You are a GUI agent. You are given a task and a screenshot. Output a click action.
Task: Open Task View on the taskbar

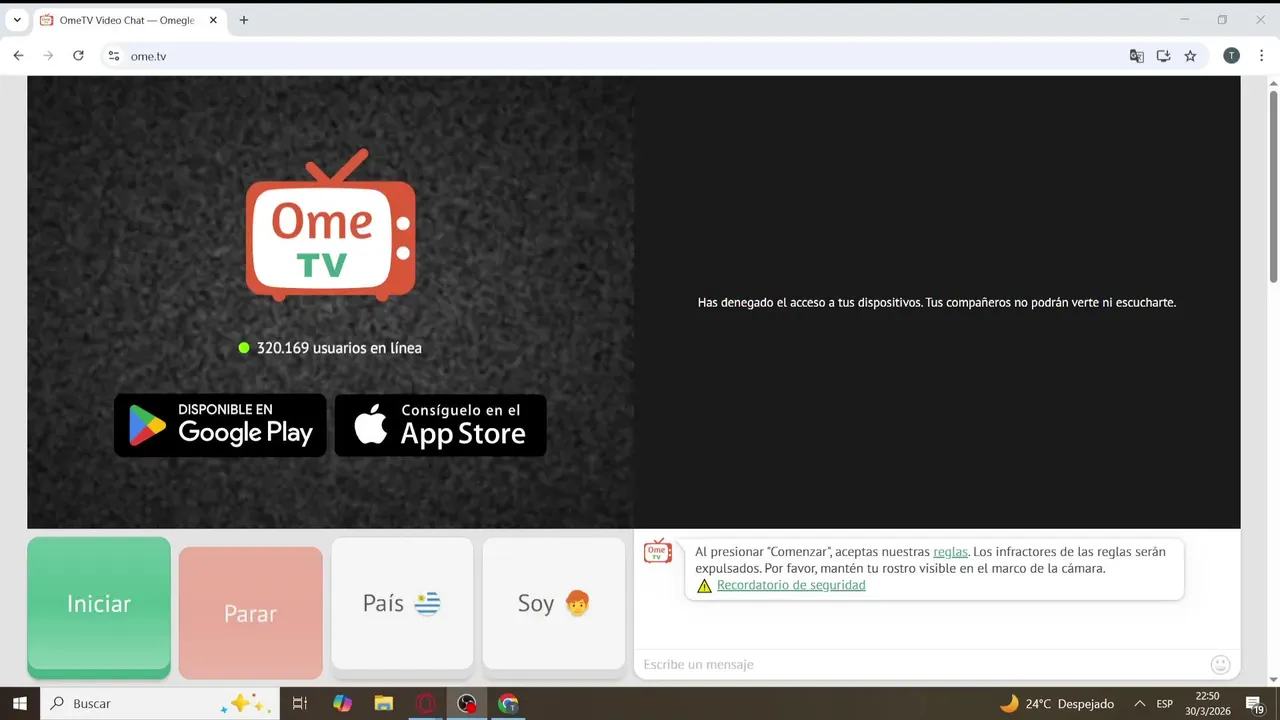coord(299,704)
